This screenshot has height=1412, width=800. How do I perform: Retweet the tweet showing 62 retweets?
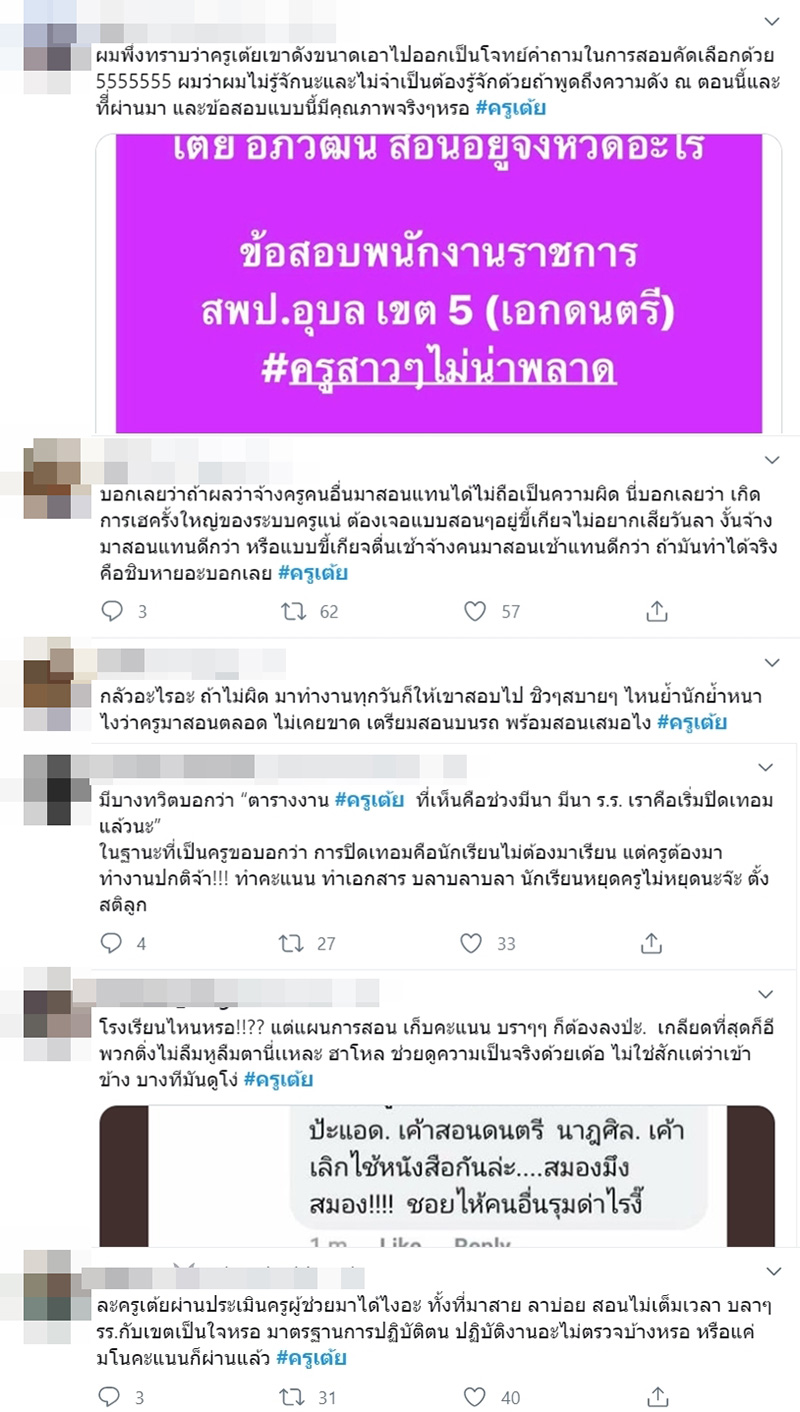[x=293, y=611]
